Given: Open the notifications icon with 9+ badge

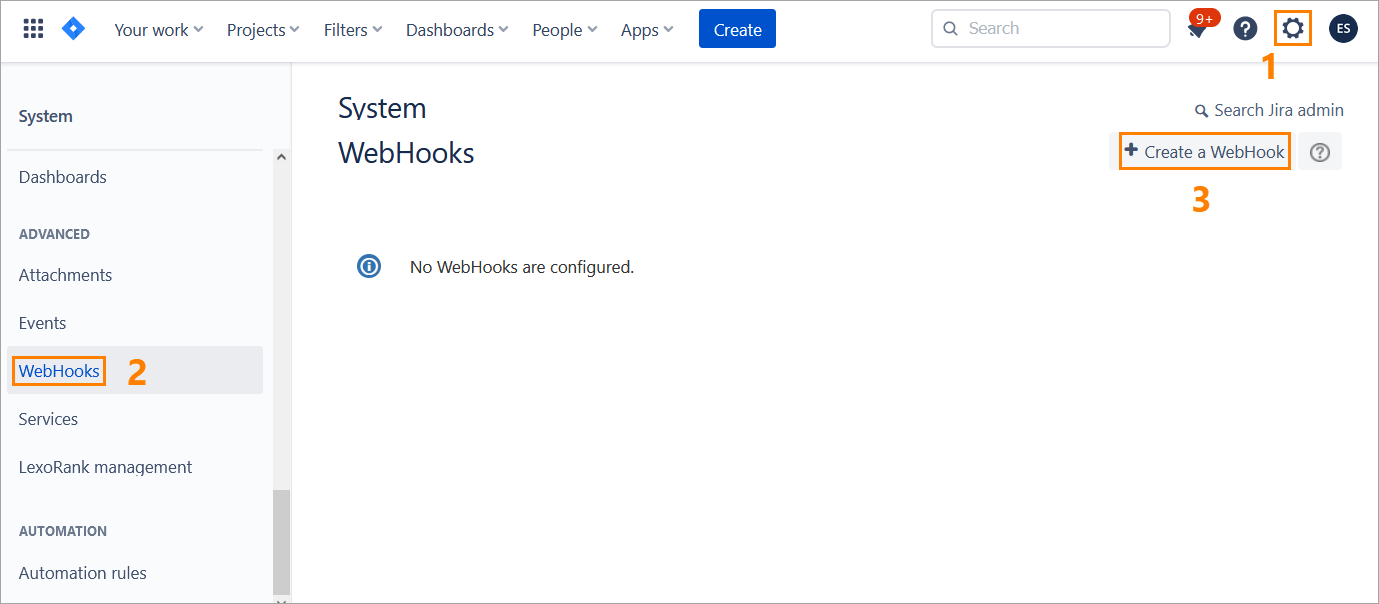Looking at the screenshot, I should [x=1197, y=29].
